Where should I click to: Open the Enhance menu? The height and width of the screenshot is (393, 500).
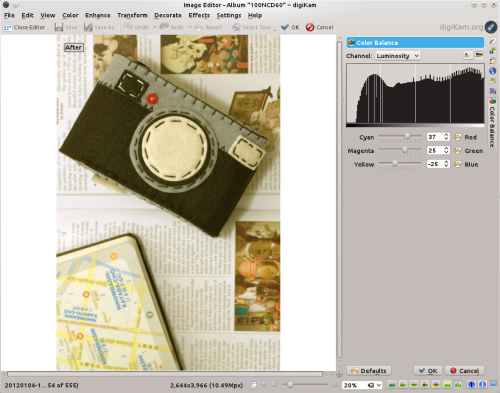(x=98, y=15)
